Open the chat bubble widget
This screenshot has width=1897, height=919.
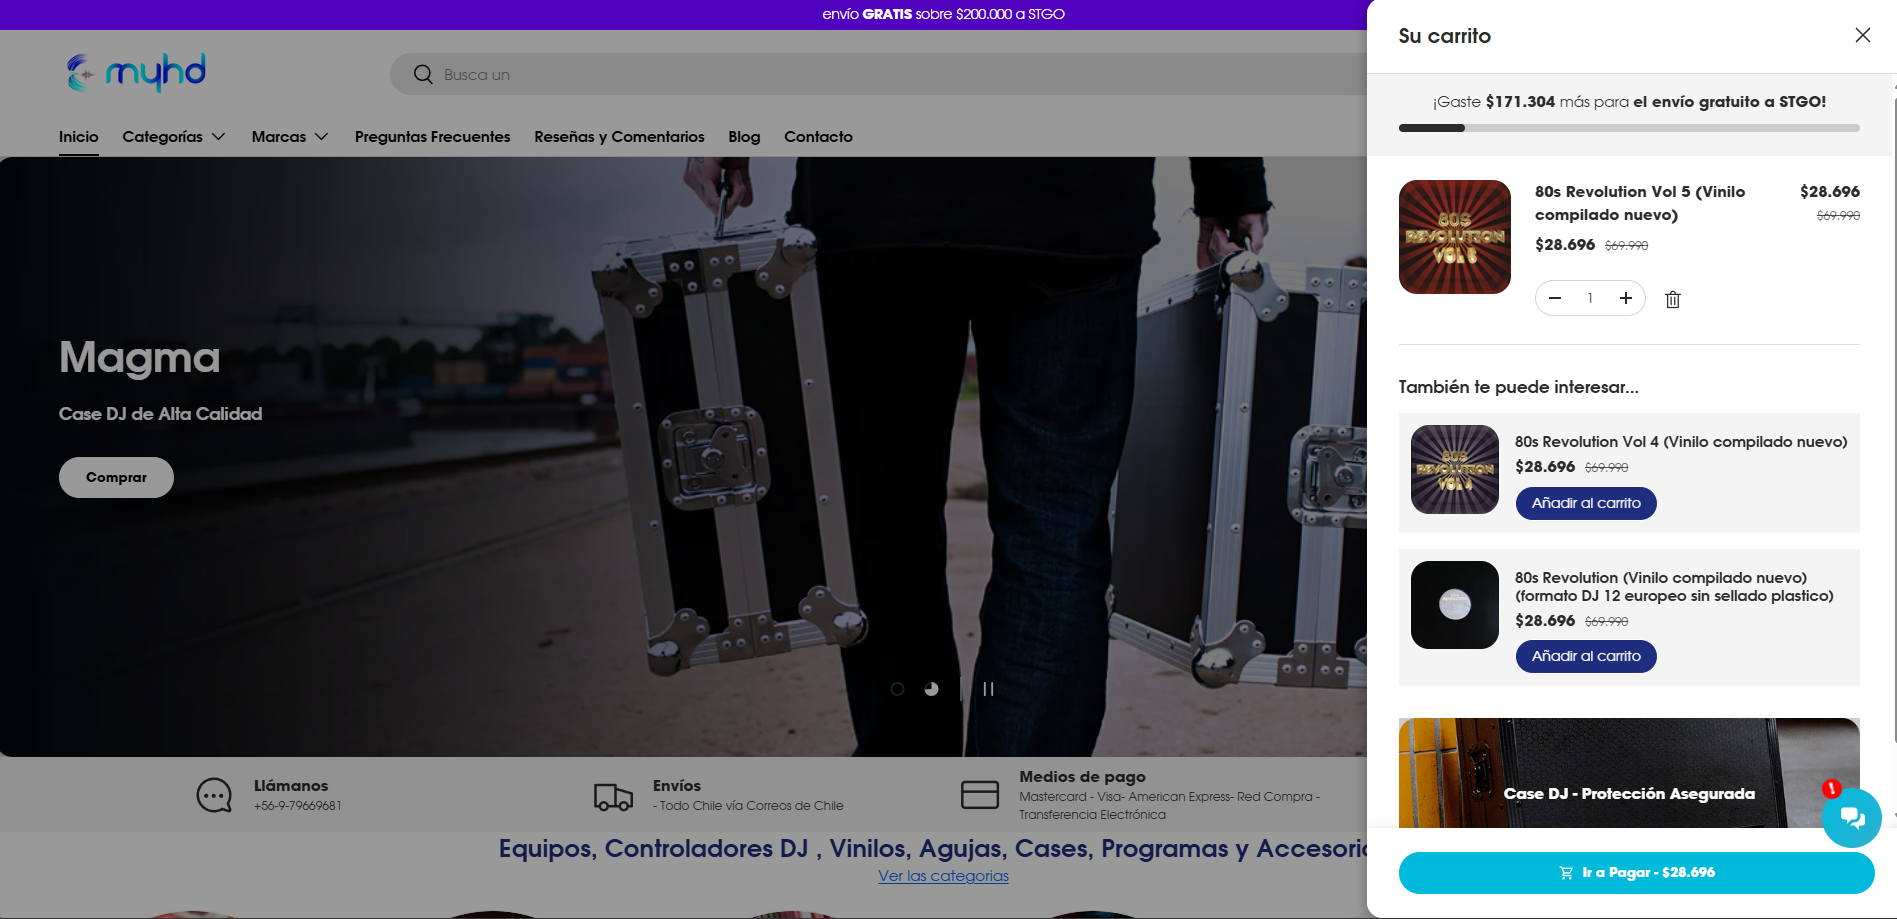pos(1852,818)
